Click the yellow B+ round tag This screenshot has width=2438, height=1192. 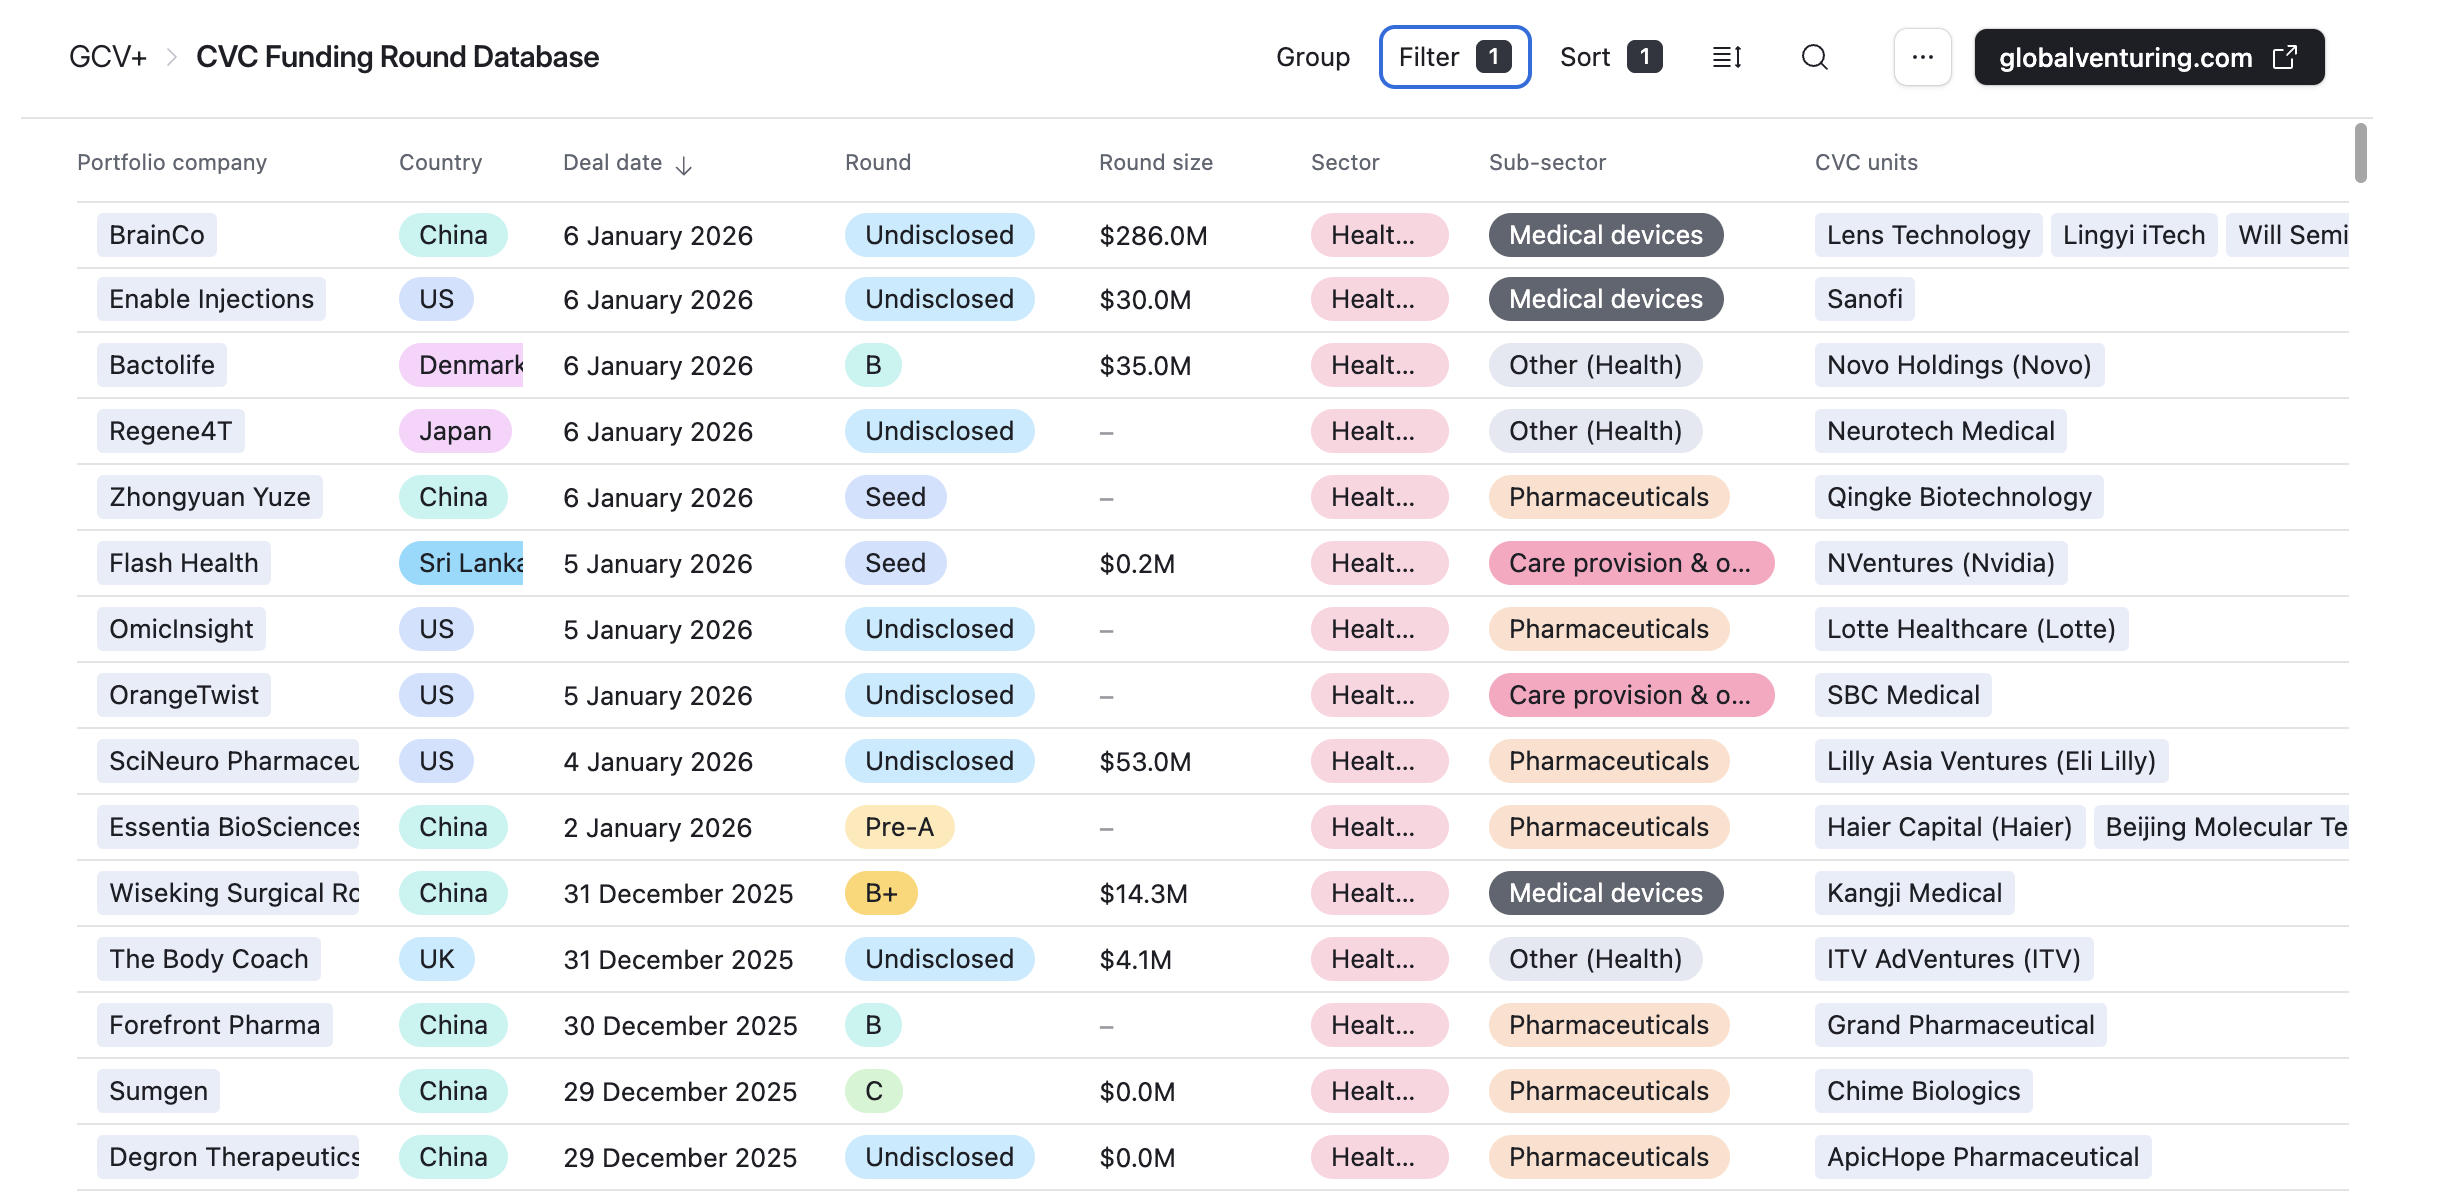click(880, 893)
